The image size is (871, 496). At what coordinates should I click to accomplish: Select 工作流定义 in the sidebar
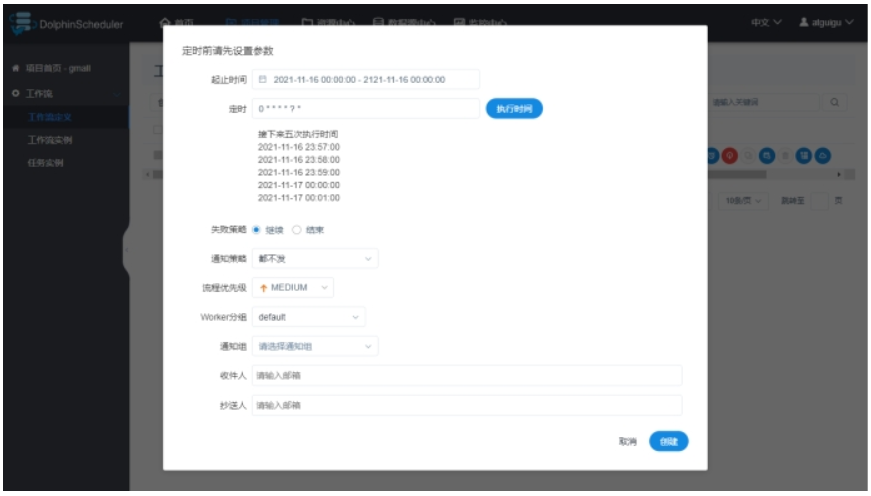[x=49, y=117]
